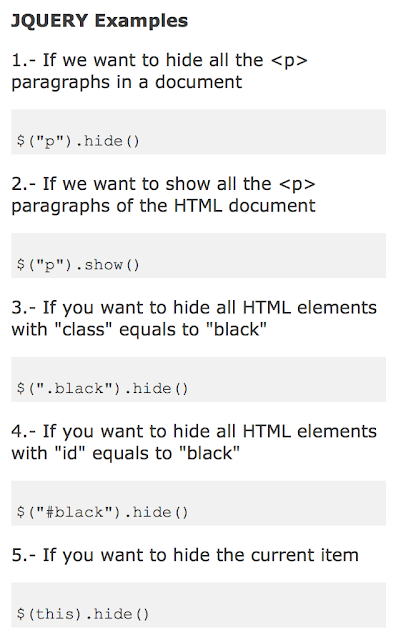Click the quoted word "id" in example 4
The width and height of the screenshot is (396, 640).
point(70,453)
